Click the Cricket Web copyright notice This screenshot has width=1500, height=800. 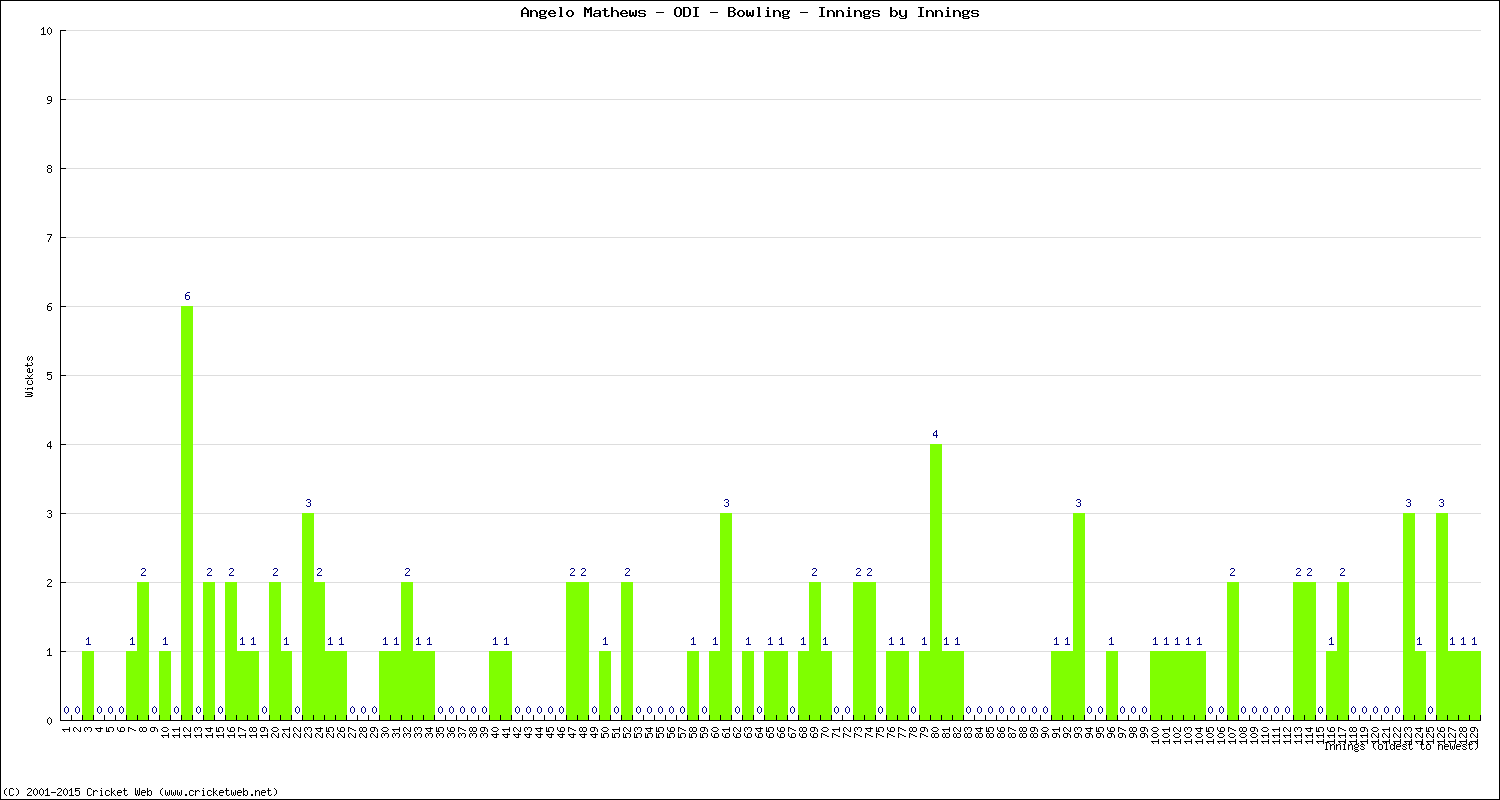[x=142, y=791]
